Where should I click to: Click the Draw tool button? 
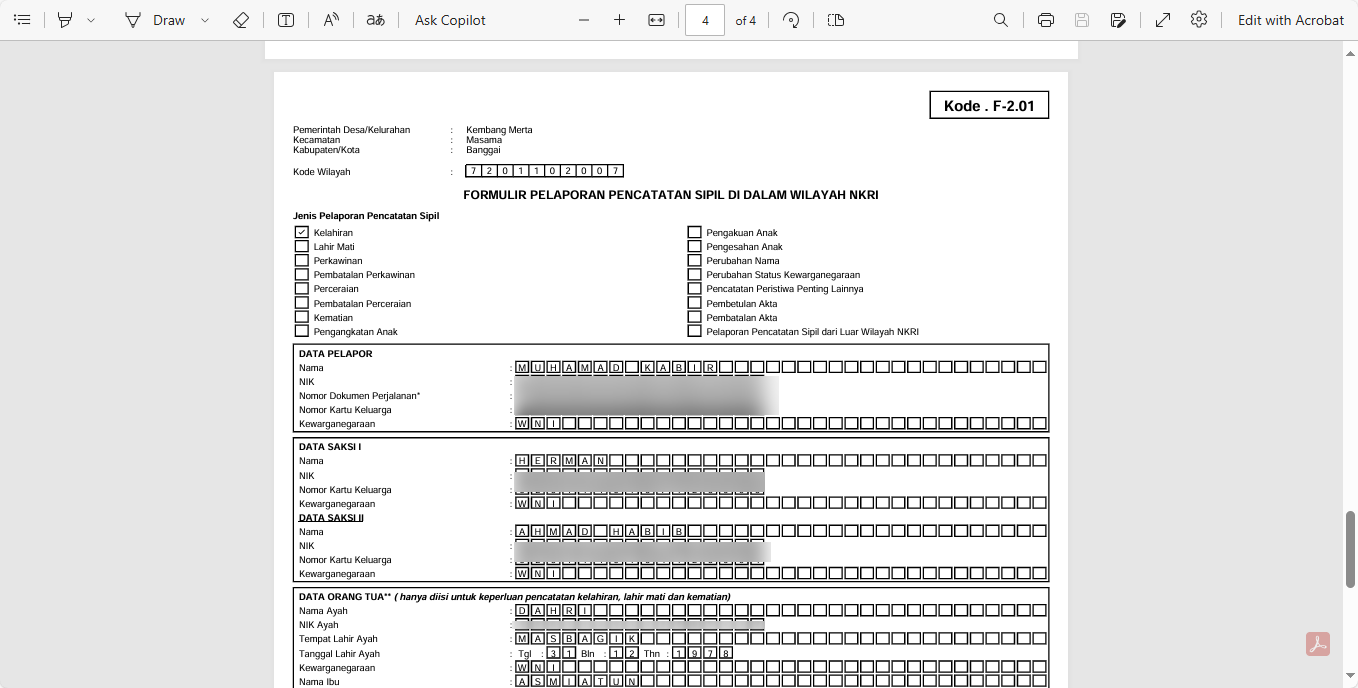click(155, 20)
